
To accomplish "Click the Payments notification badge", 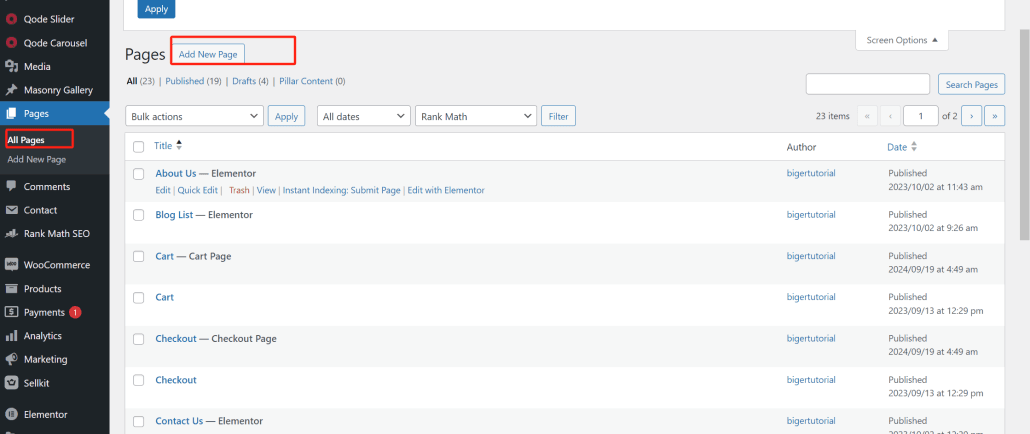I will click(75, 312).
